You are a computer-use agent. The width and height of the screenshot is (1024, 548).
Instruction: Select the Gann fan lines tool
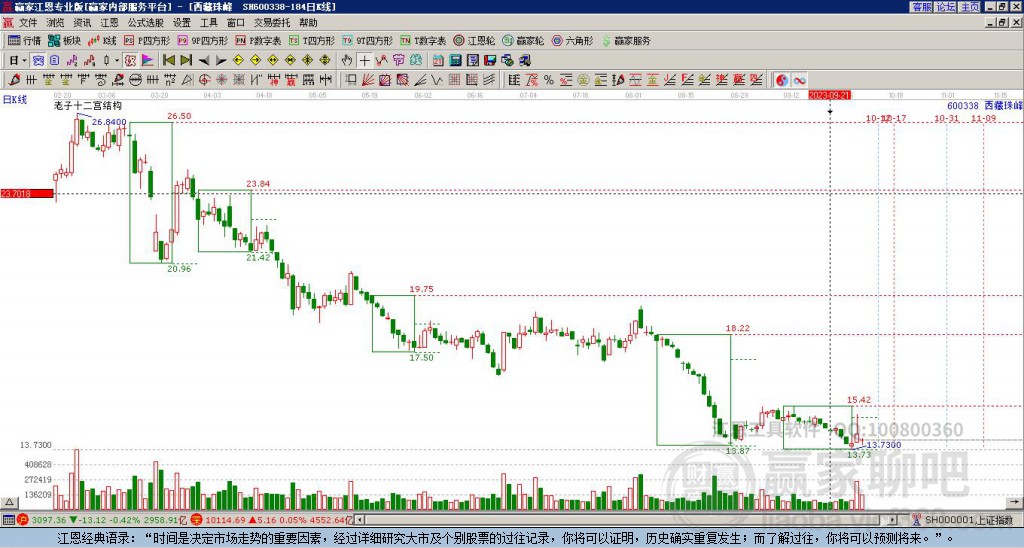pos(367,80)
